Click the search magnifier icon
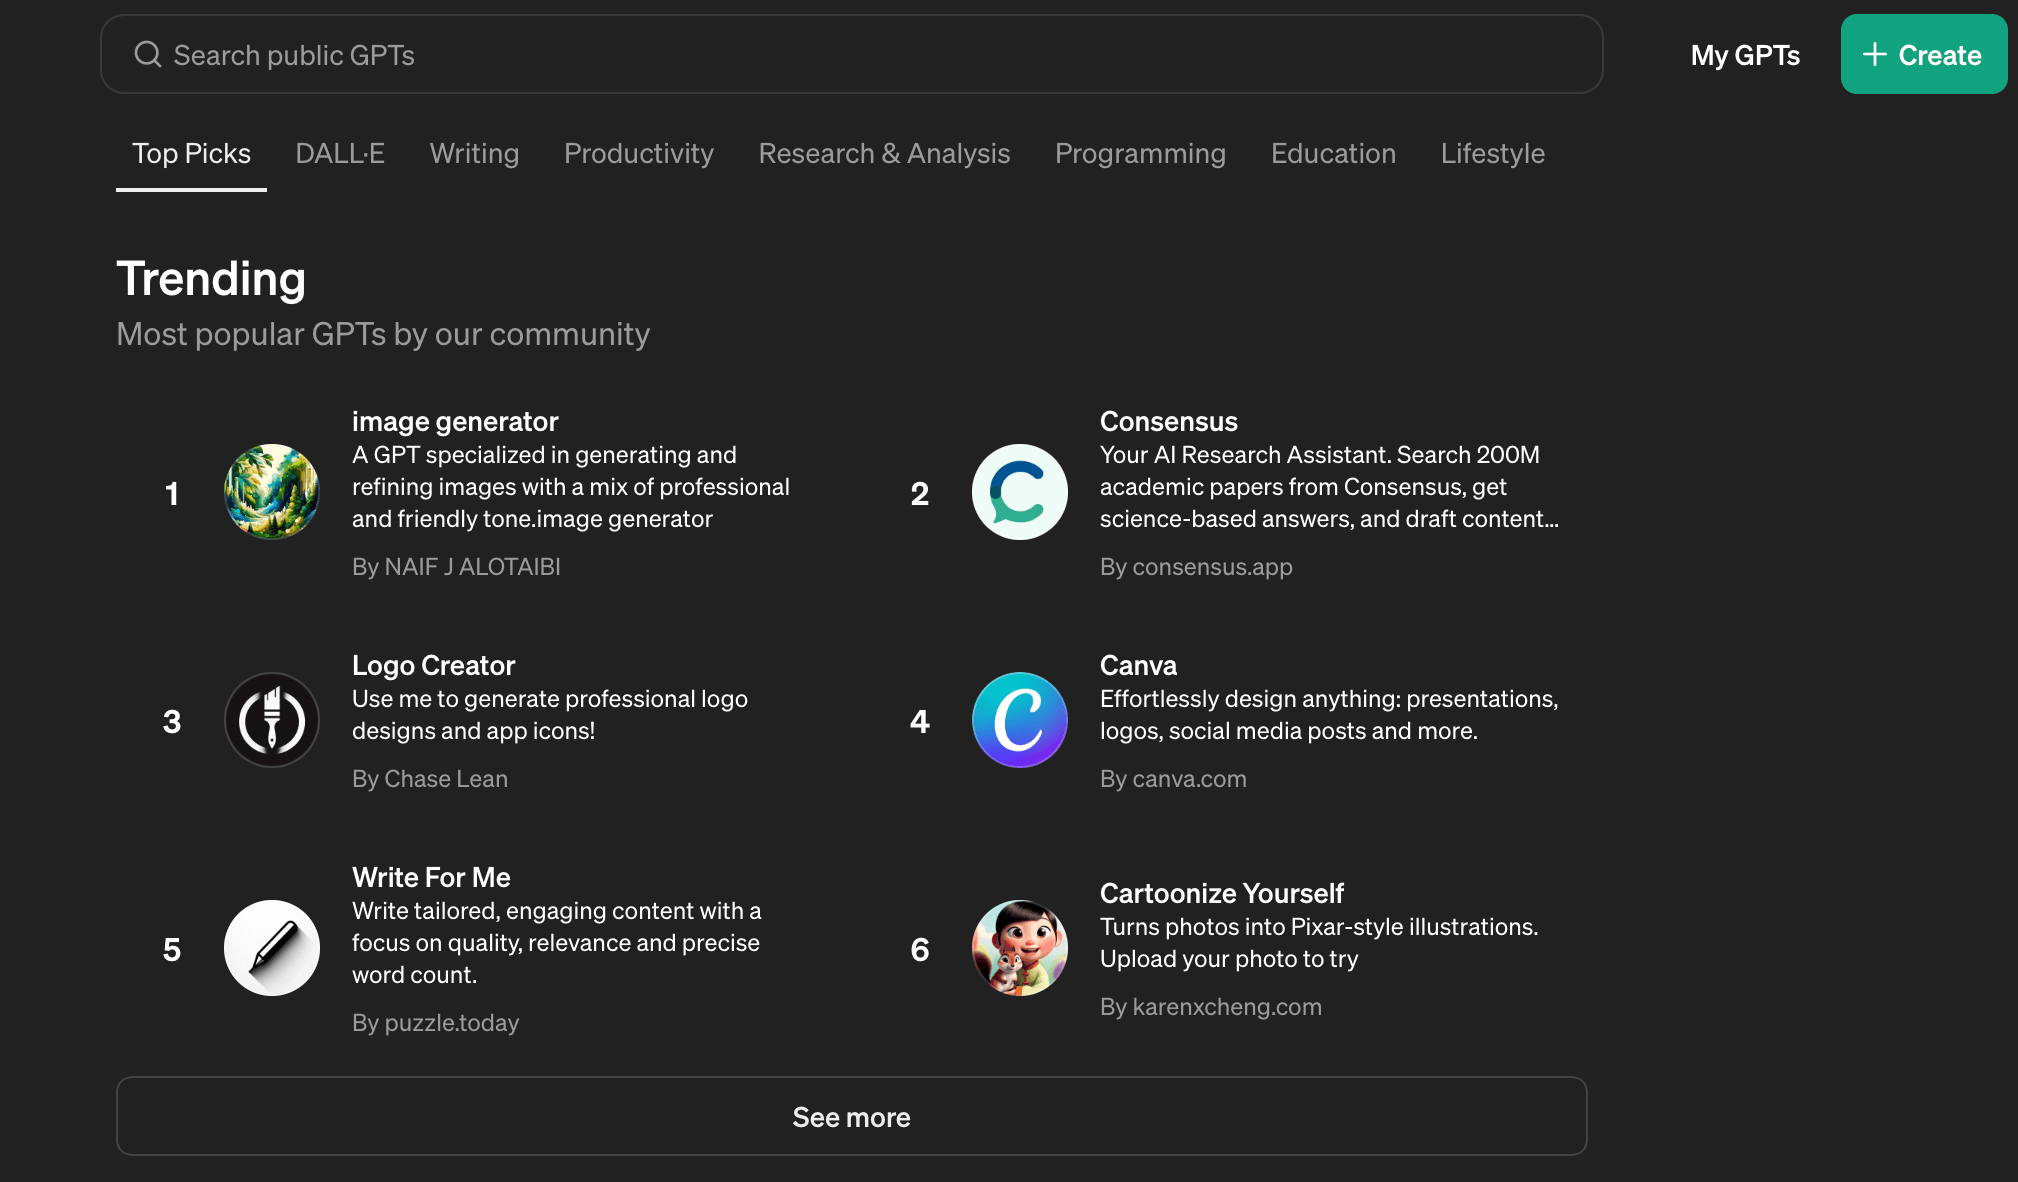The height and width of the screenshot is (1182, 2018). tap(148, 54)
